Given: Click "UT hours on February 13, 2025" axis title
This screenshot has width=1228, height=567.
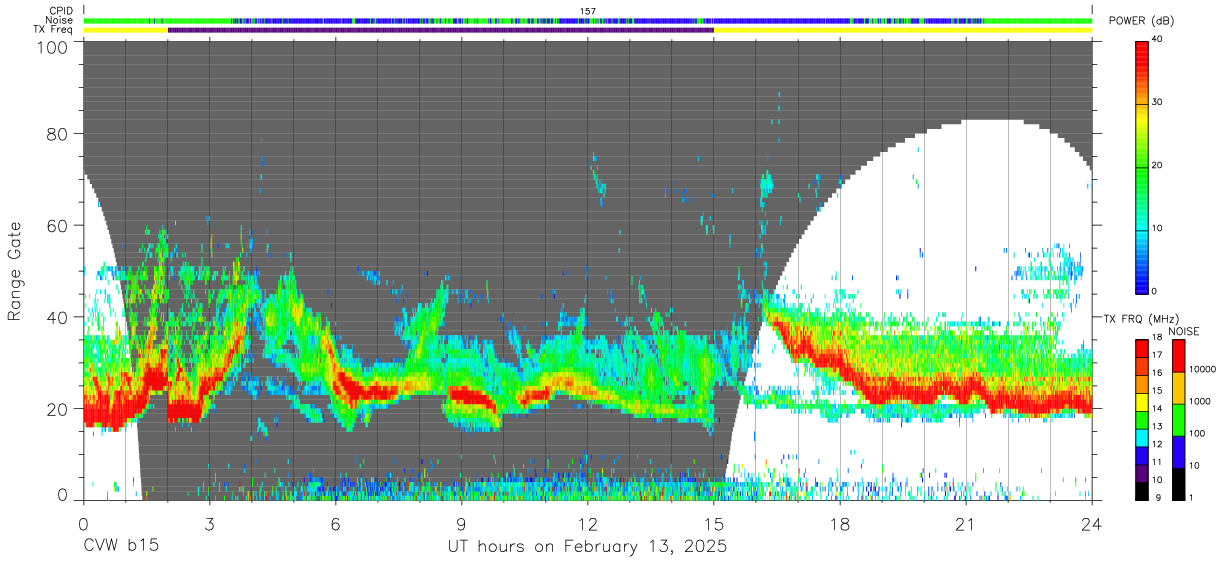Looking at the screenshot, I should click(x=586, y=547).
